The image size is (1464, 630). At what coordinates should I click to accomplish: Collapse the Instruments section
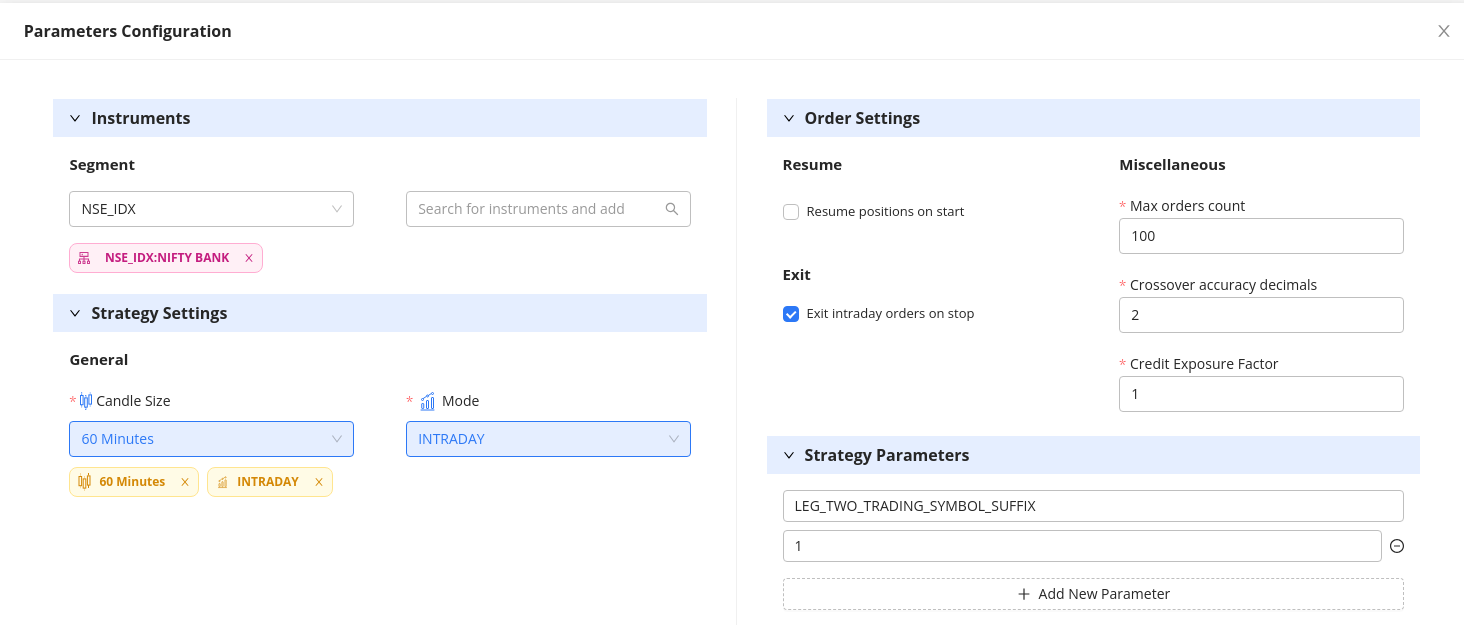(x=75, y=118)
